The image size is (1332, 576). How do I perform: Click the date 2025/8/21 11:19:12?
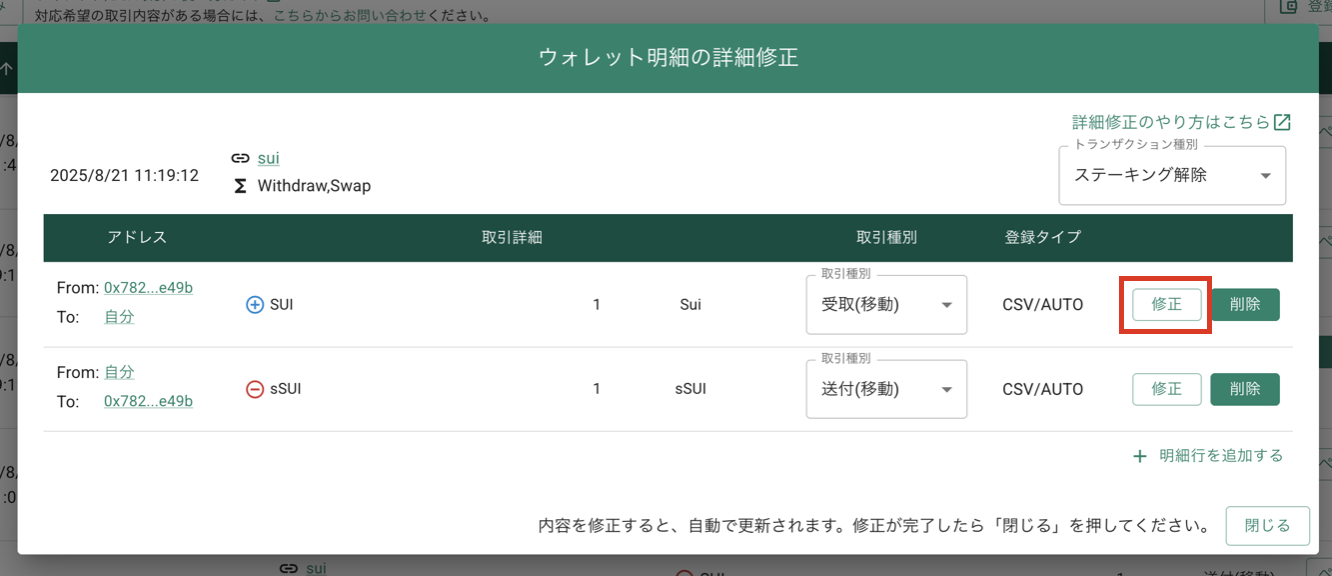124,176
